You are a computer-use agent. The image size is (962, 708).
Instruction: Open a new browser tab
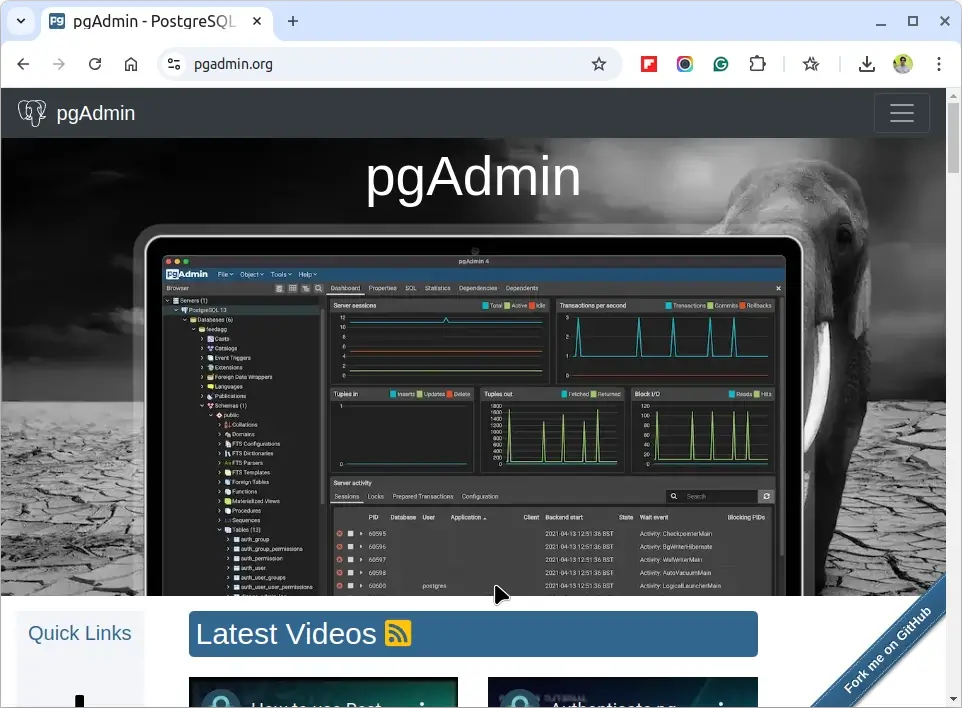click(293, 21)
